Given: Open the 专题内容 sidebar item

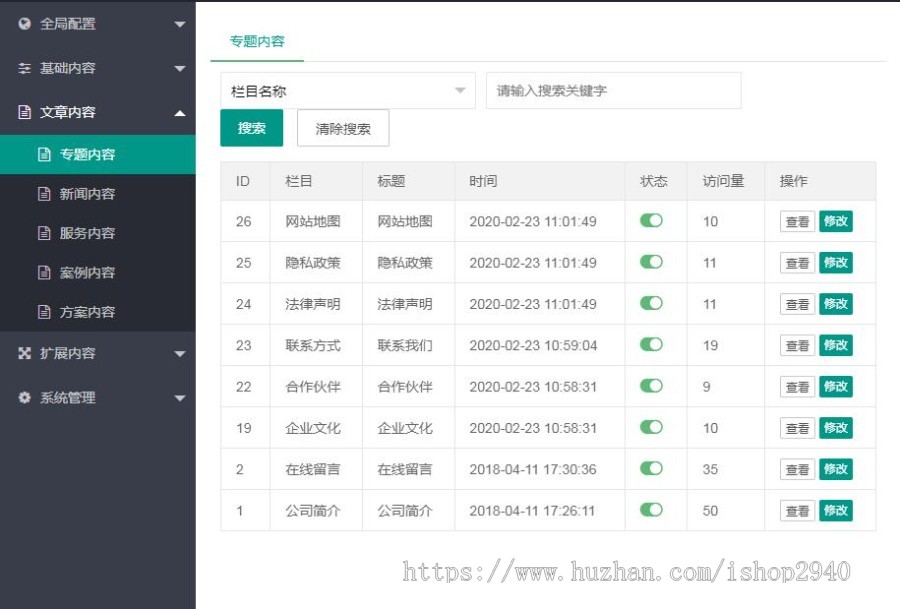Looking at the screenshot, I should [98, 154].
